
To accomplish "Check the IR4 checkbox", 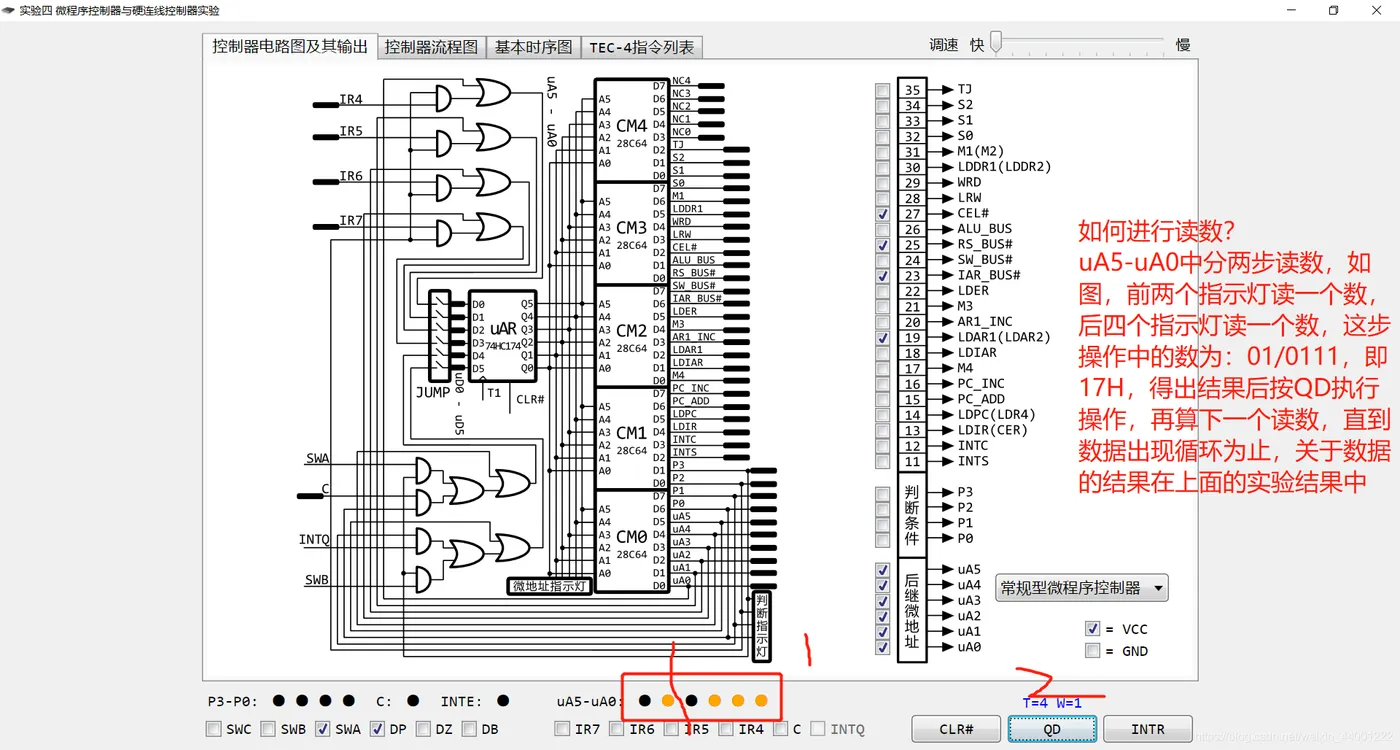I will [x=727, y=729].
